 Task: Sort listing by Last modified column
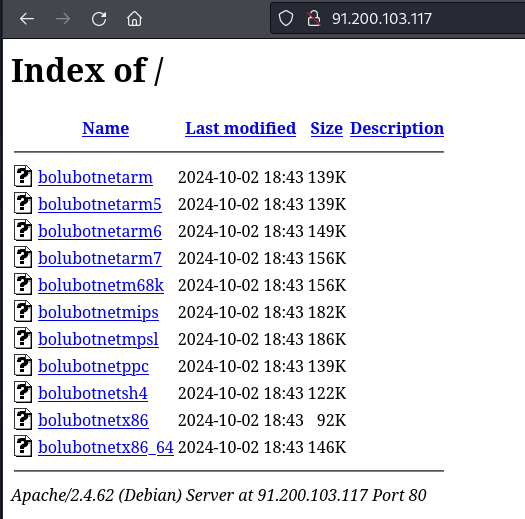tap(240, 128)
